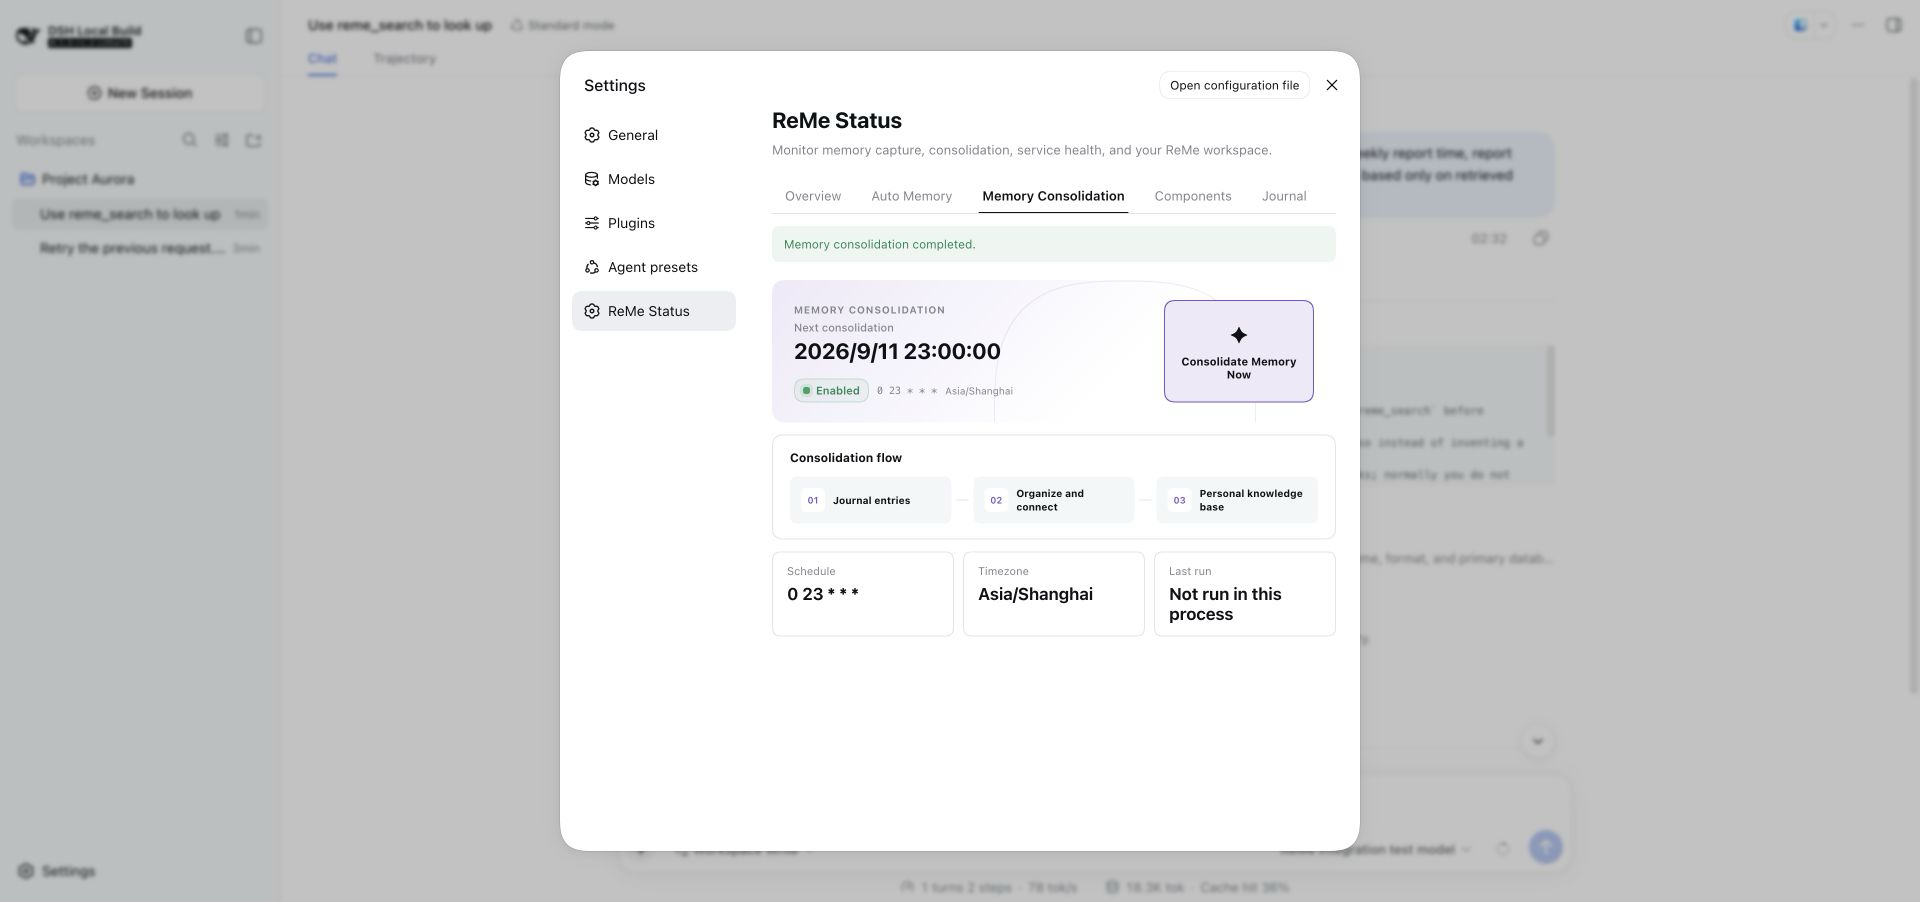Click the Workspaces search icon
The width and height of the screenshot is (1920, 902).
(189, 140)
